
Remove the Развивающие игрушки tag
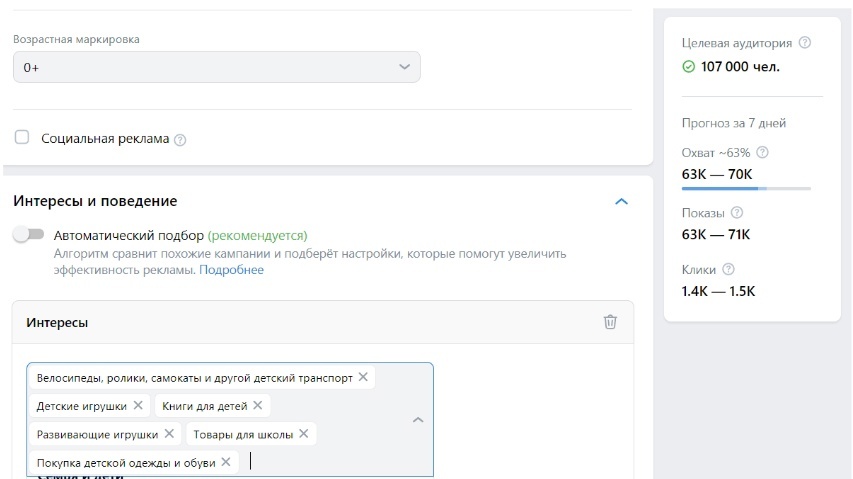(x=169, y=433)
